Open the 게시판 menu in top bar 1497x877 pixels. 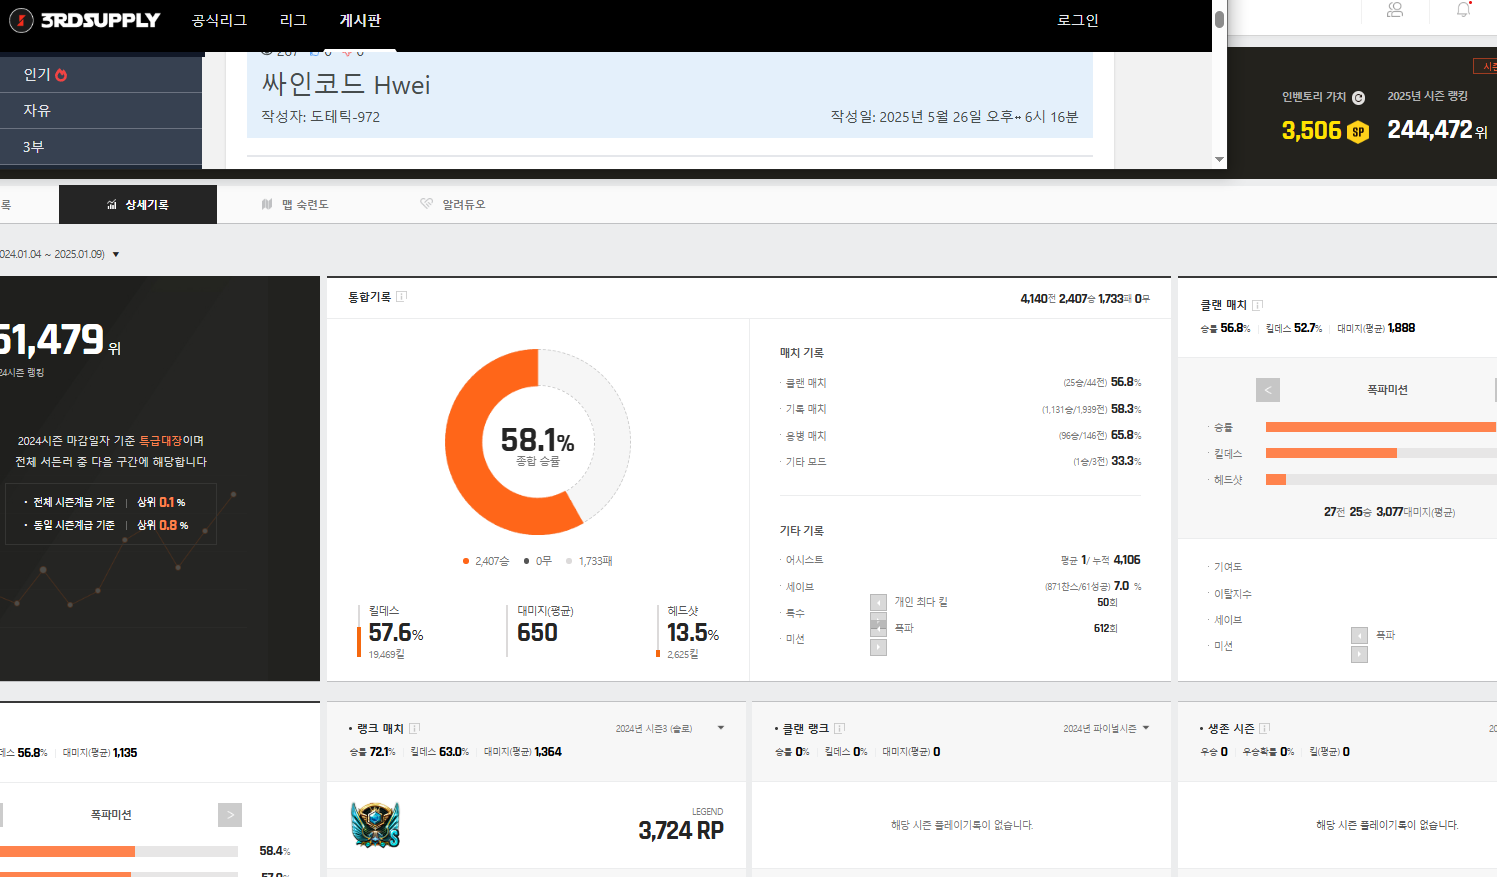pos(360,20)
